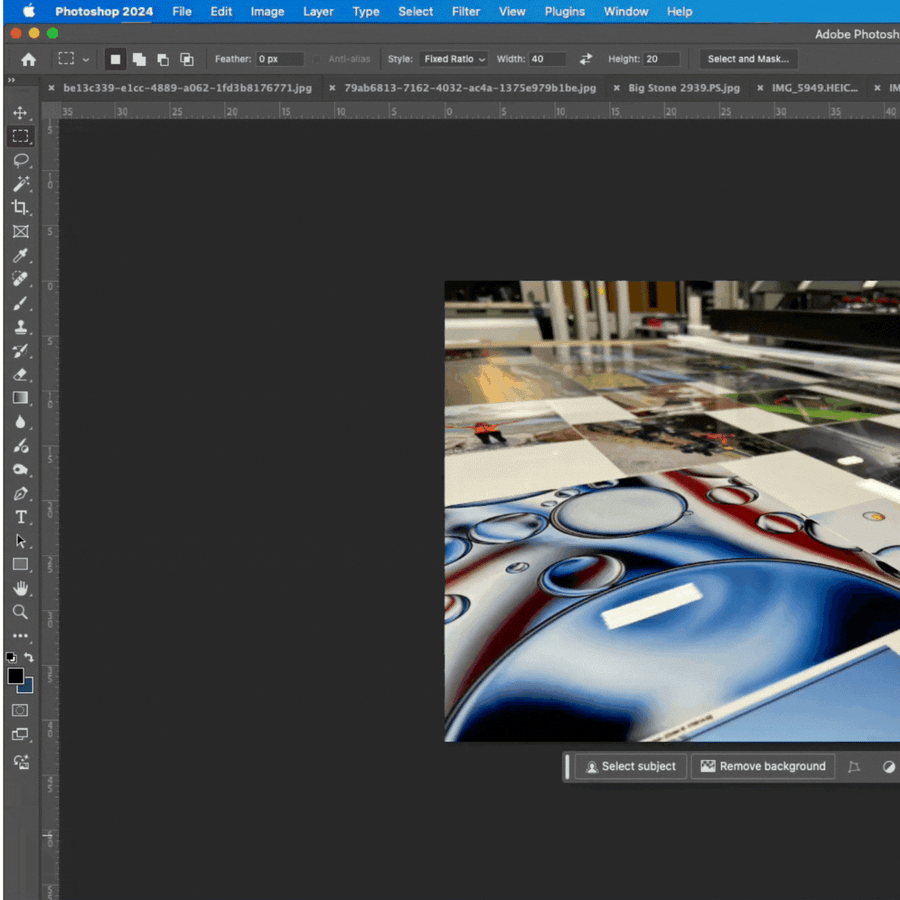Close the Big Stone 2939.PS.jpg tab
The image size is (900, 900).
click(616, 88)
